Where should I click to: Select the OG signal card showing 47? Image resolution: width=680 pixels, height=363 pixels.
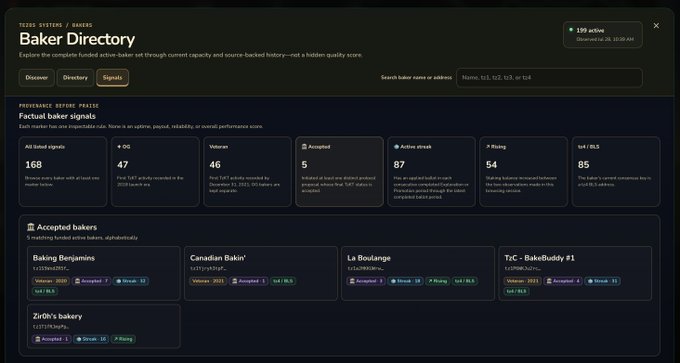pos(155,171)
